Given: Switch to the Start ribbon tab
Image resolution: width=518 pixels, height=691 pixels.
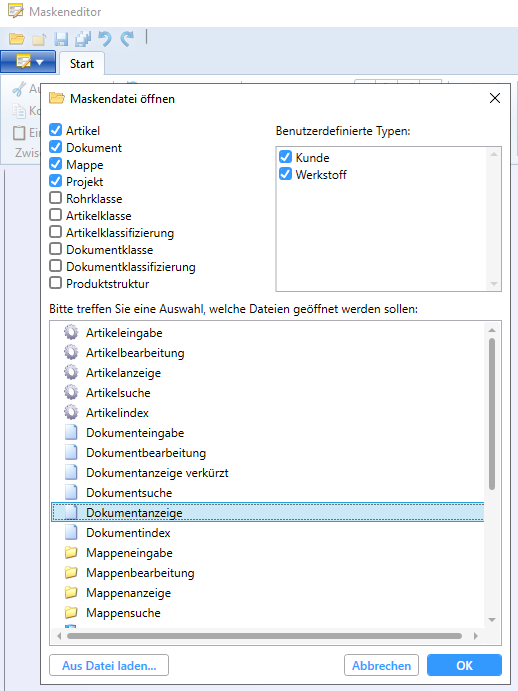Looking at the screenshot, I should pyautogui.click(x=82, y=63).
